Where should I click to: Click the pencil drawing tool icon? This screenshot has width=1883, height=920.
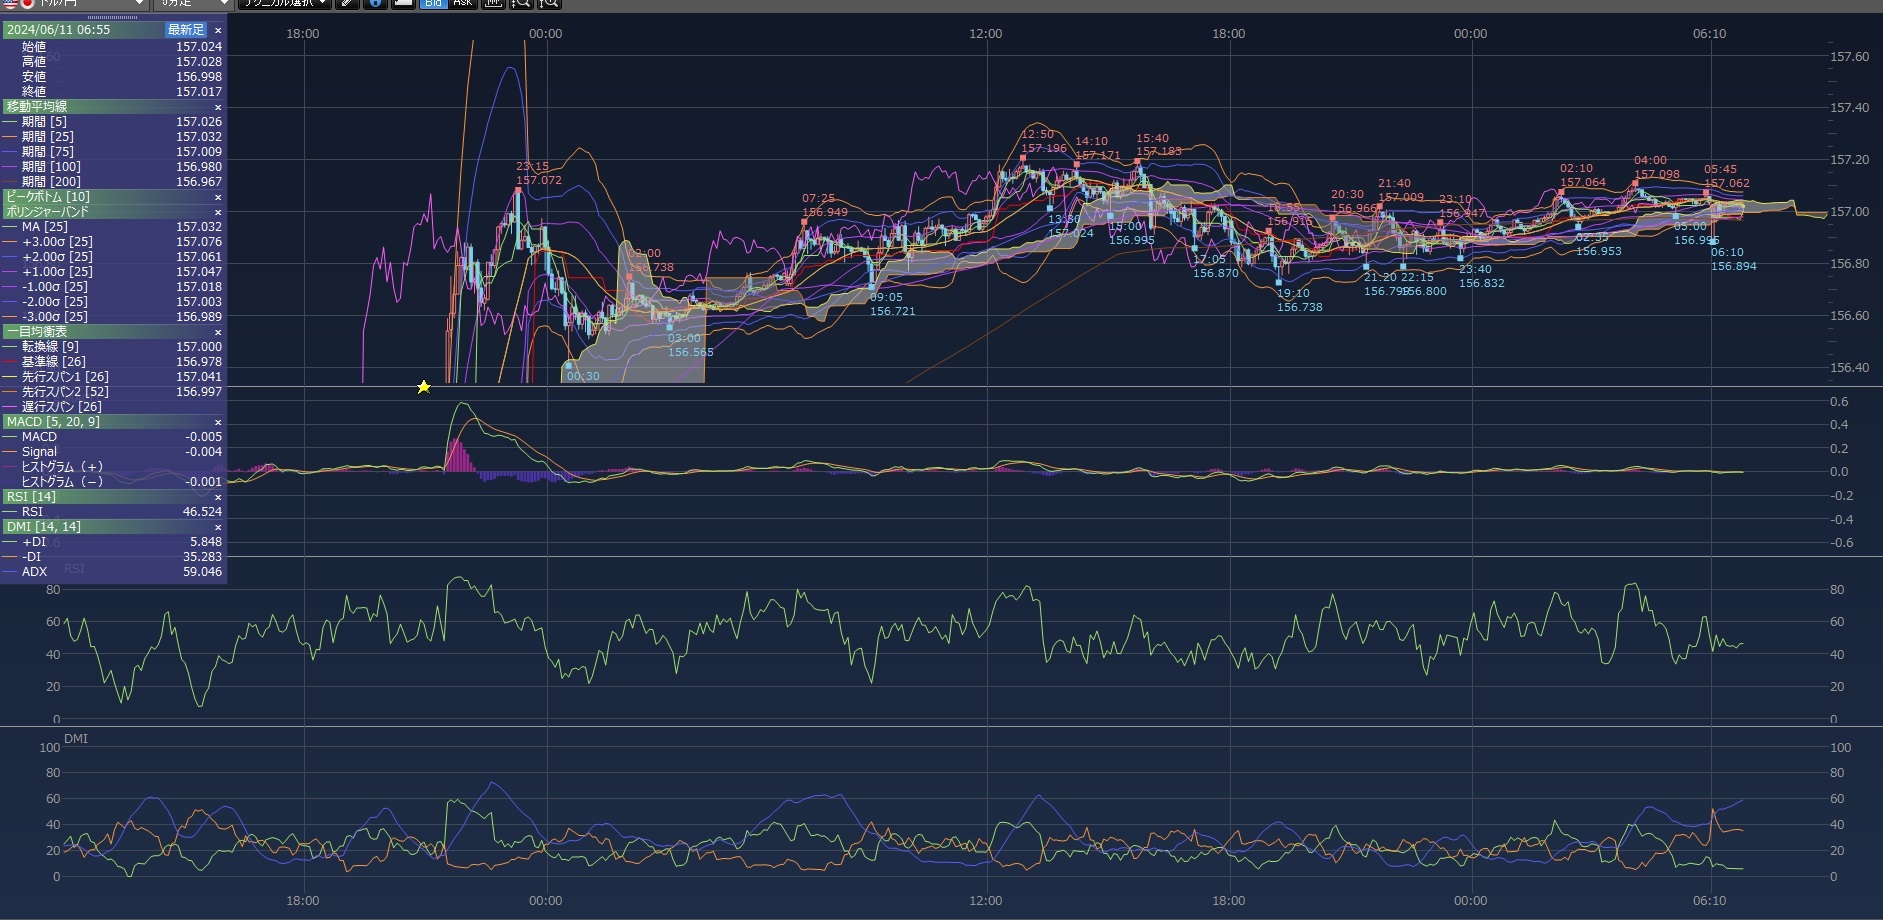(347, 3)
